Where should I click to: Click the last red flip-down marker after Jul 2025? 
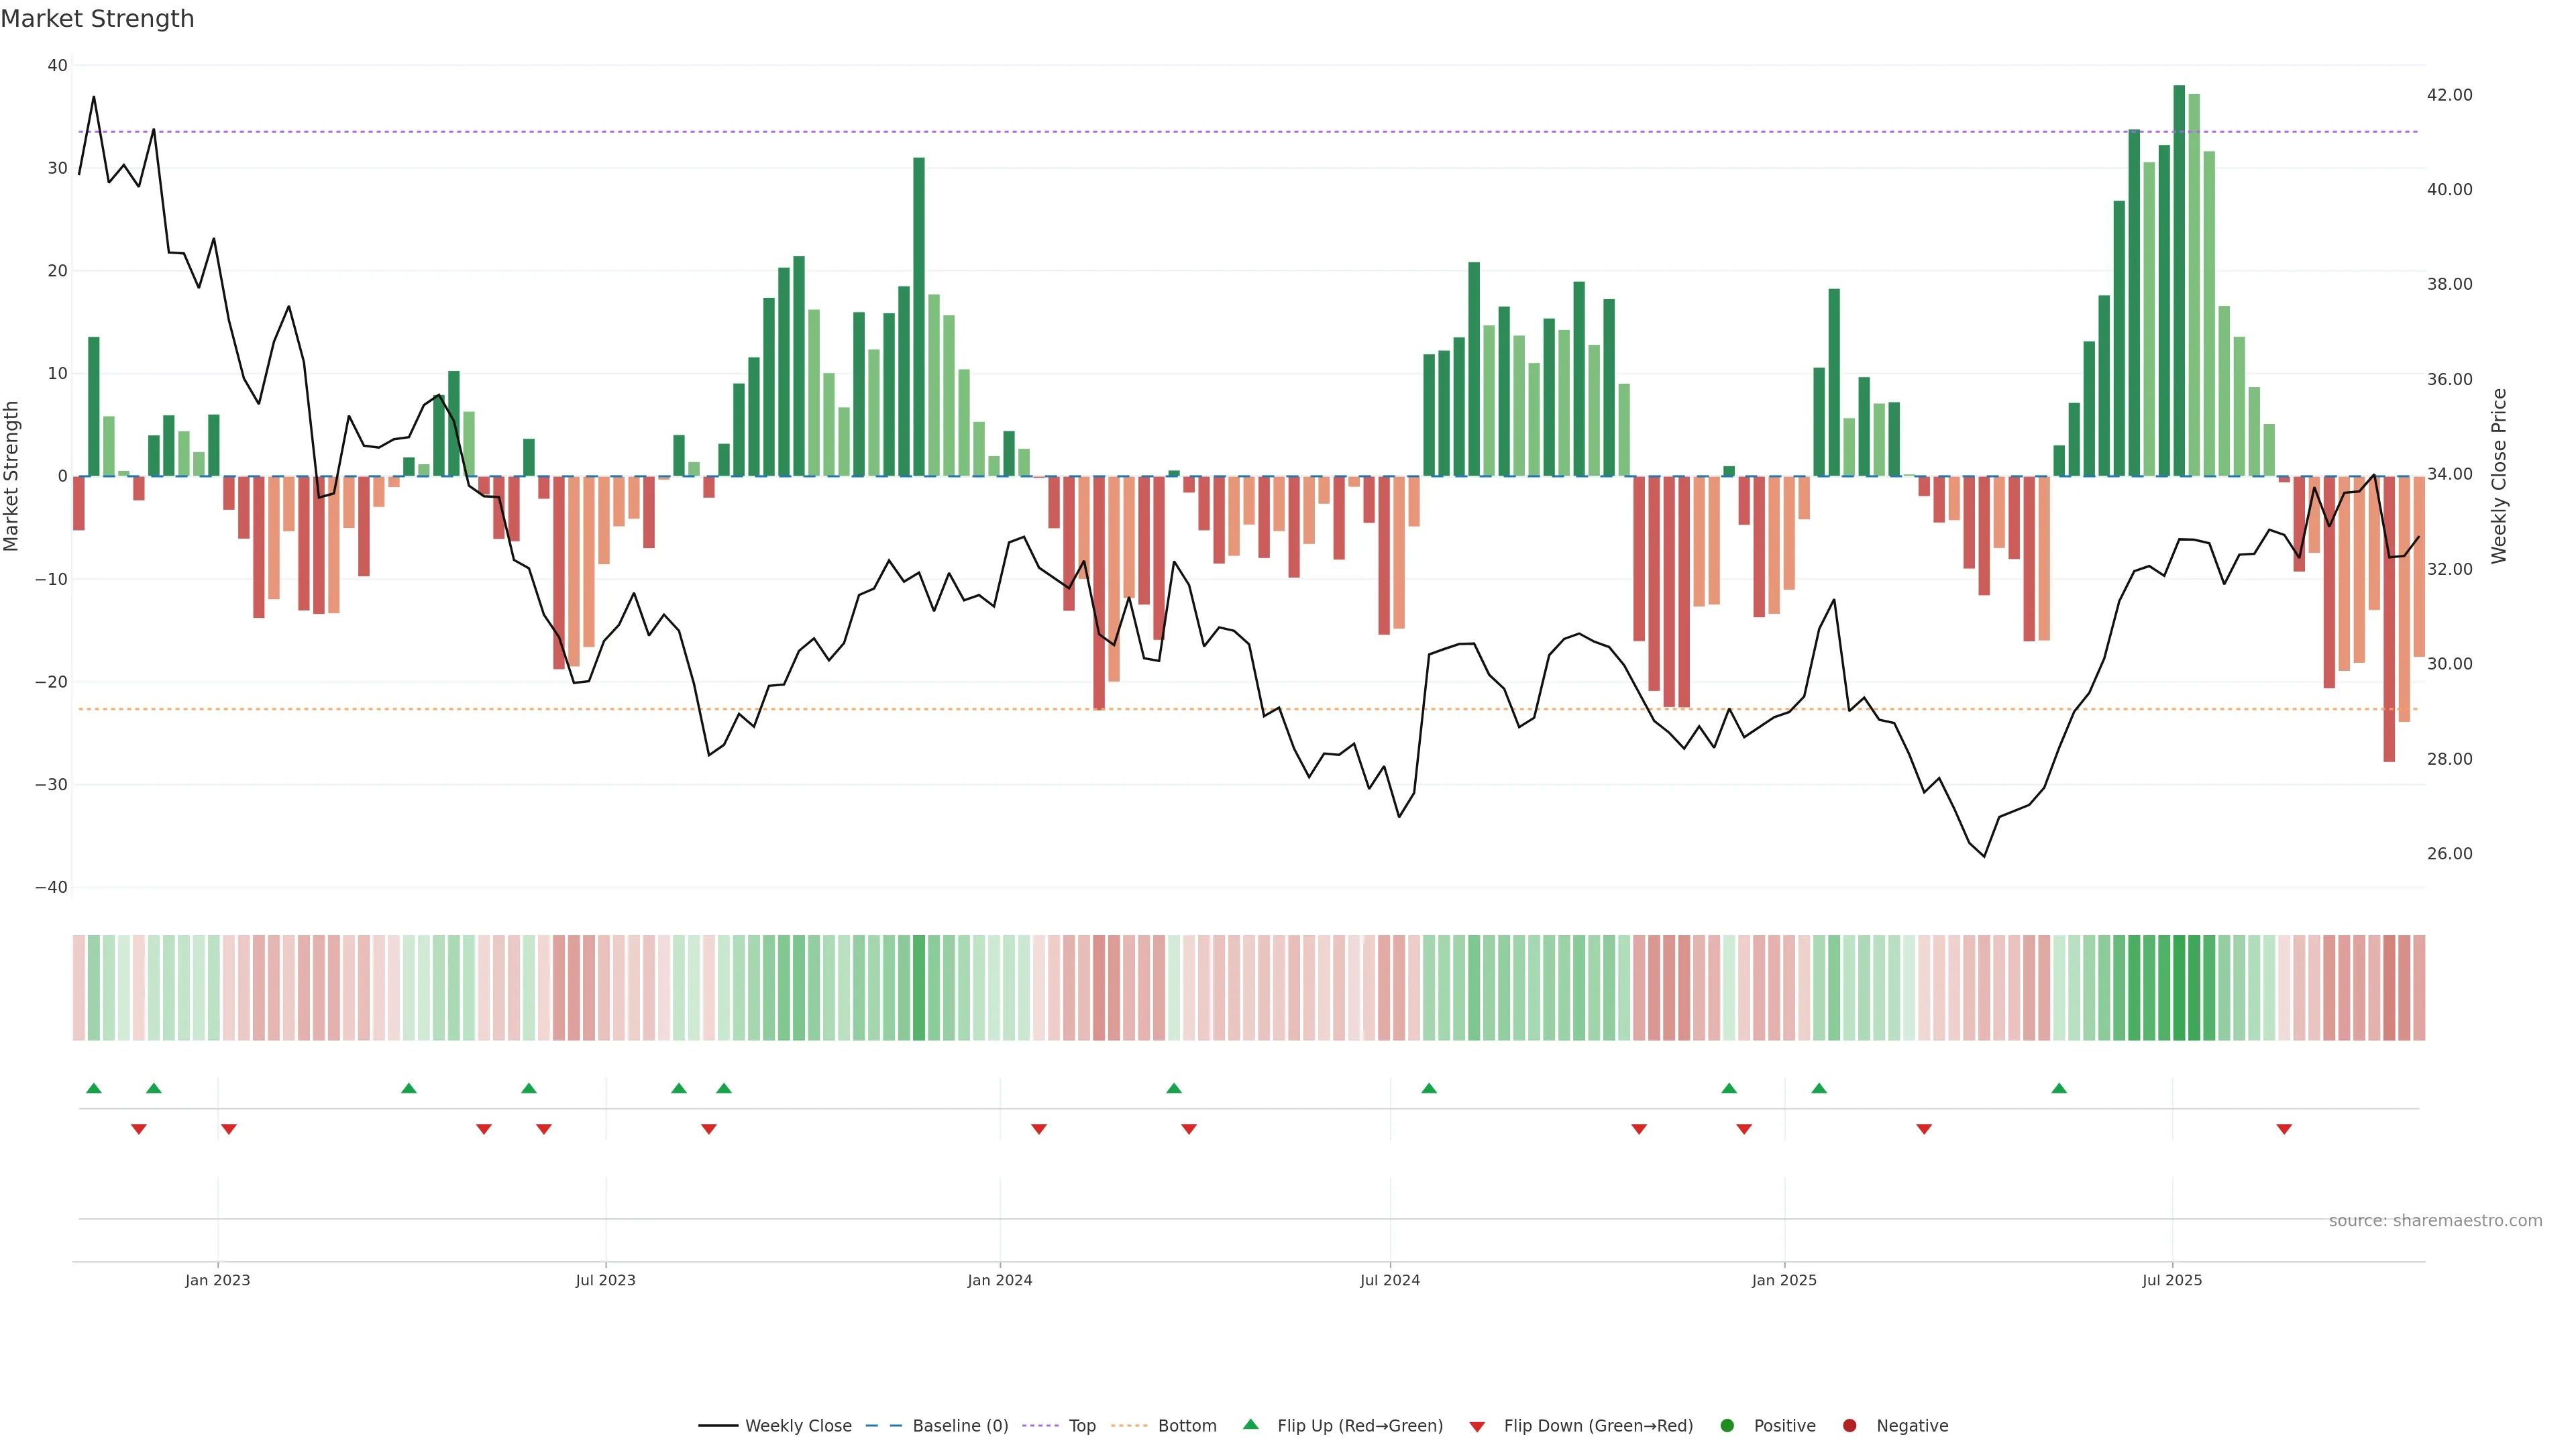[x=2284, y=1129]
